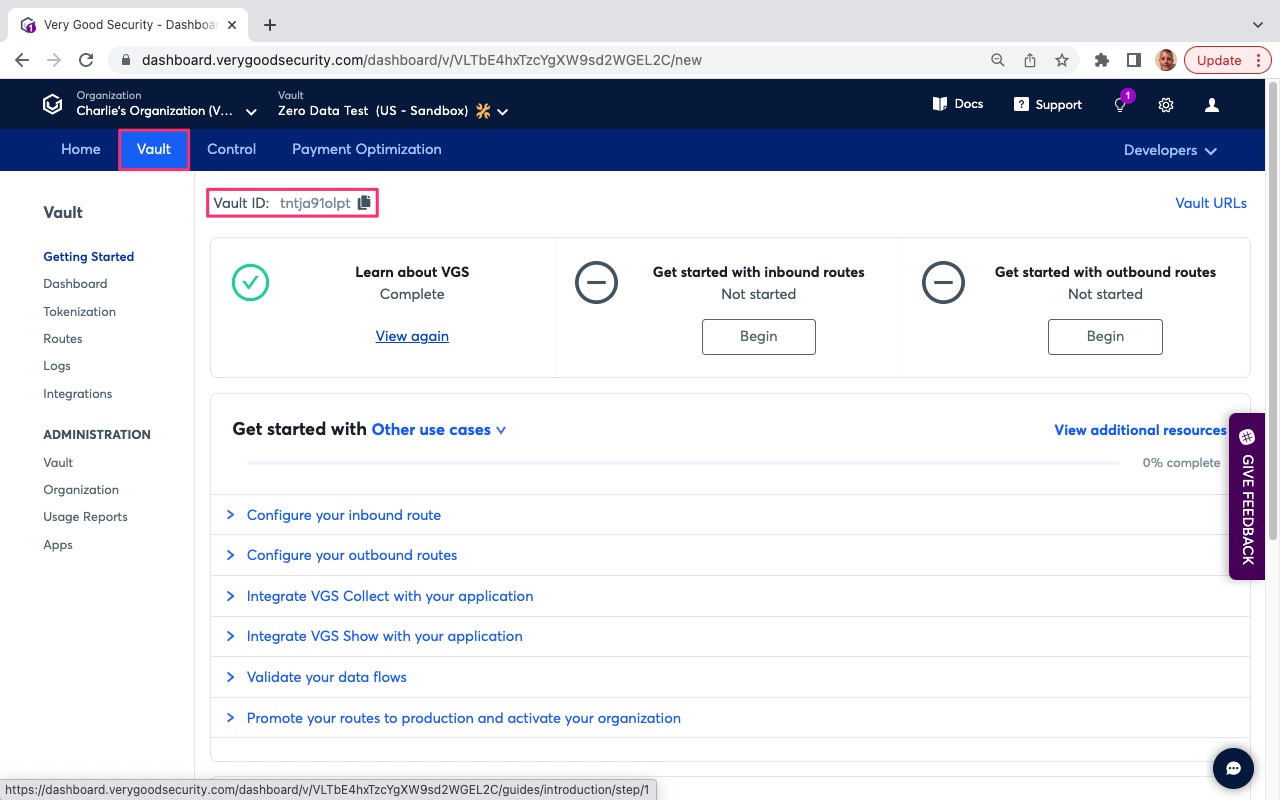Screen dimensions: 1280x800
Task: Open the live chat bubble
Action: click(x=1233, y=768)
